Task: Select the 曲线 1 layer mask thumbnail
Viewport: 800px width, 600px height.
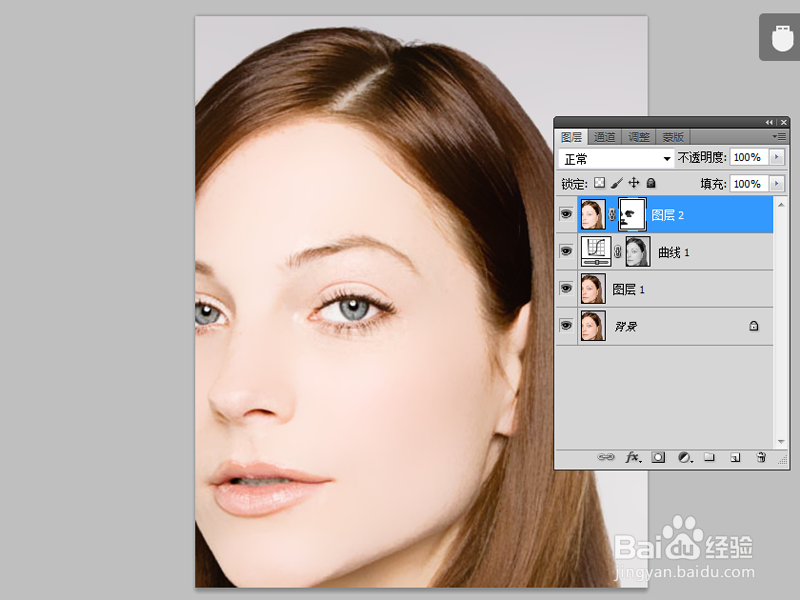Action: click(x=638, y=252)
